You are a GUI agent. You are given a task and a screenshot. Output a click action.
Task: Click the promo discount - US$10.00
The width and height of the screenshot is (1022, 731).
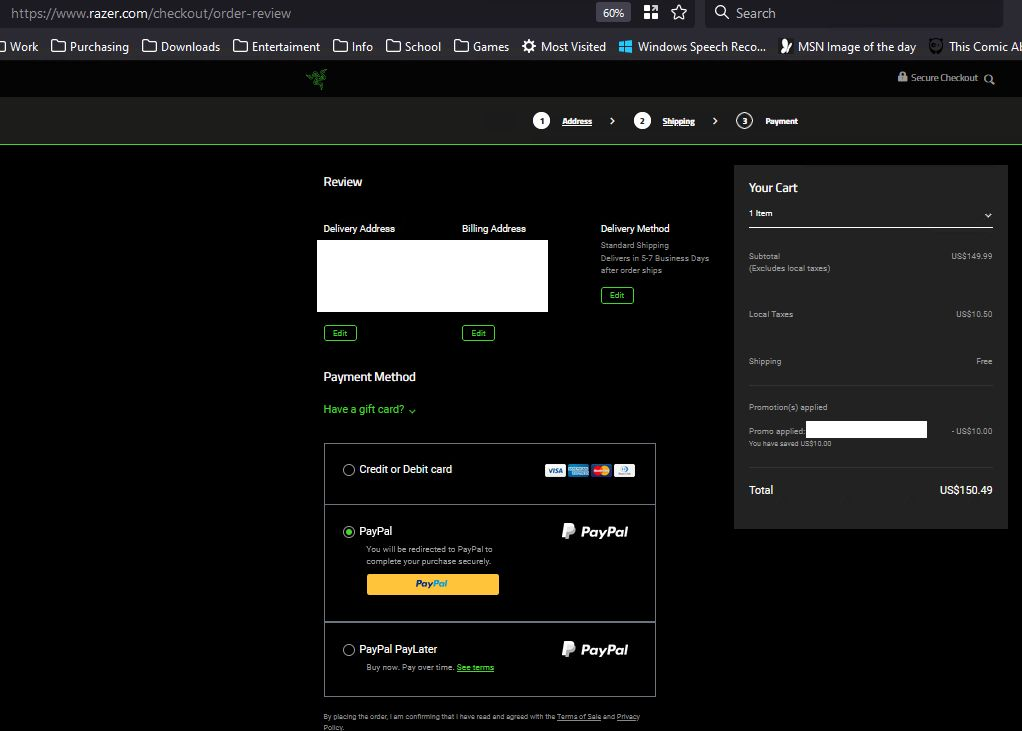[972, 431]
